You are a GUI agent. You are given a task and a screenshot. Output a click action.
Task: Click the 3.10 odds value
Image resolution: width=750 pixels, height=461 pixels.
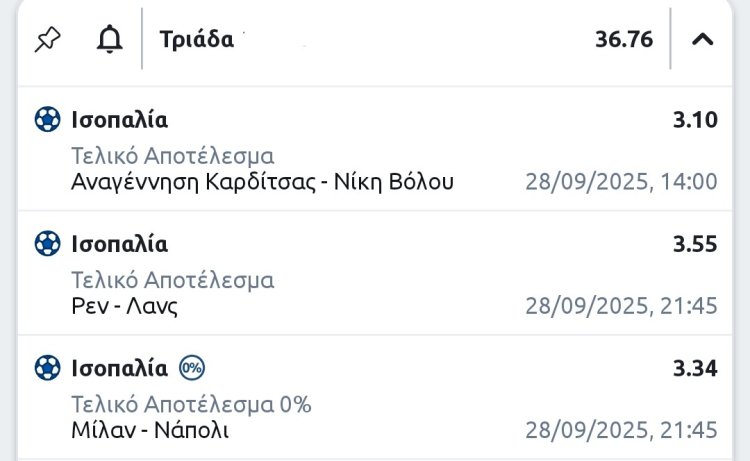(695, 121)
